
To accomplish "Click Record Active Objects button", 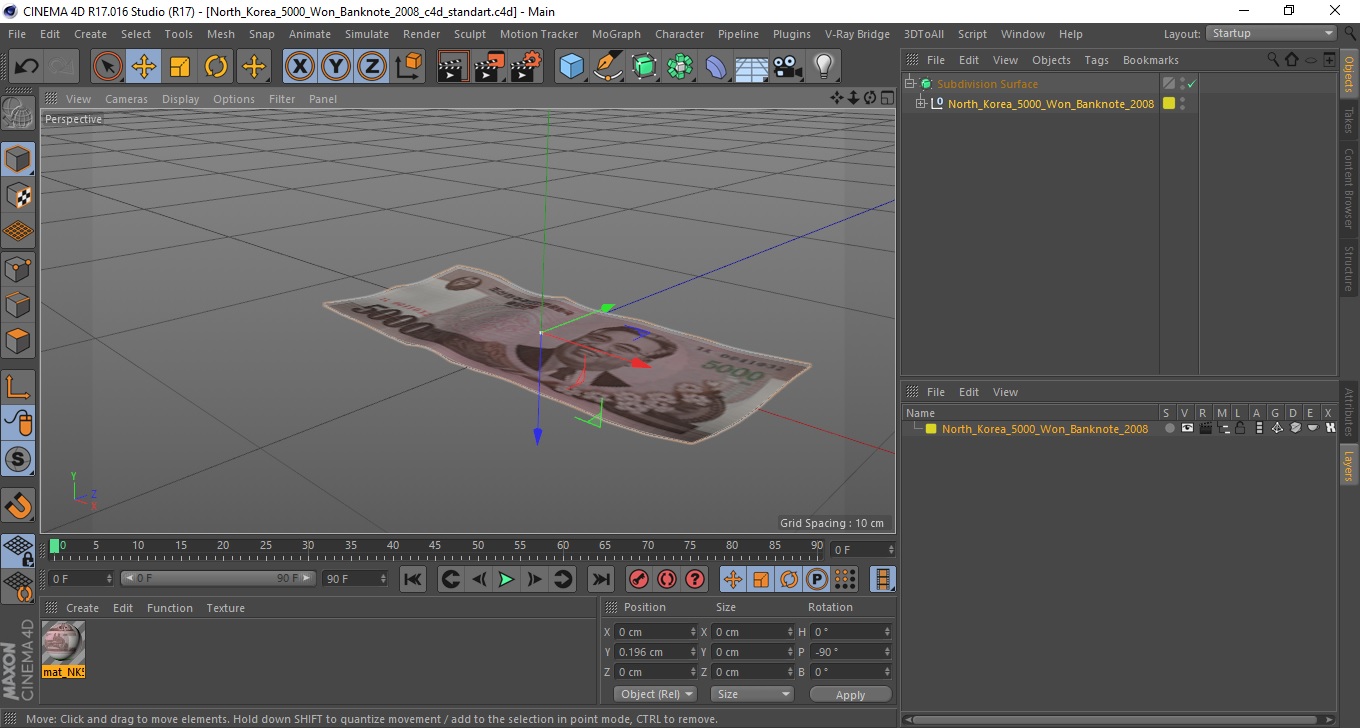I will click(x=638, y=579).
